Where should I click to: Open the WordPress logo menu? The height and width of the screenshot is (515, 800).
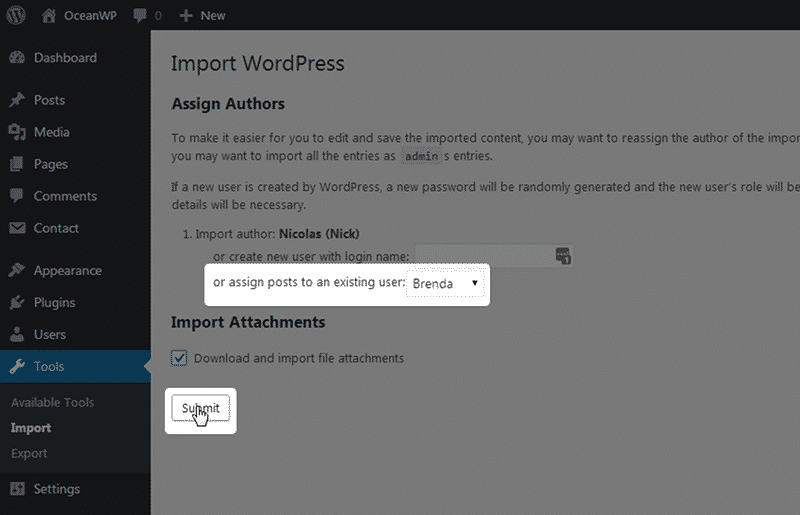16,15
